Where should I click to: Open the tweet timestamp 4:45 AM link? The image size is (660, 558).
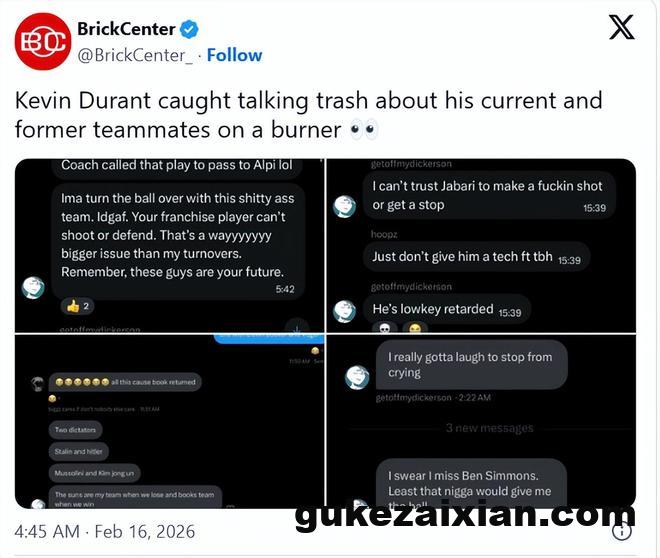[105, 530]
